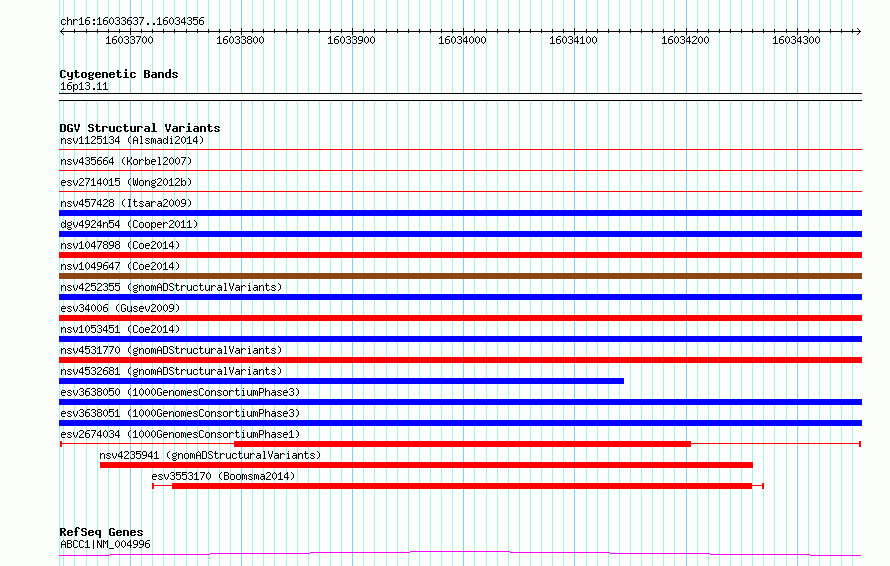
Task: Click the 16034000 ruler tick label
Action: point(462,40)
